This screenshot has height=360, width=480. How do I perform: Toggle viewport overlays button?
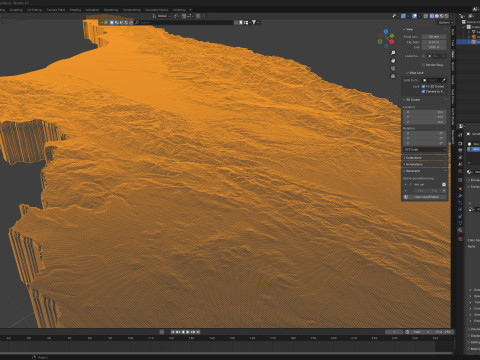point(414,16)
